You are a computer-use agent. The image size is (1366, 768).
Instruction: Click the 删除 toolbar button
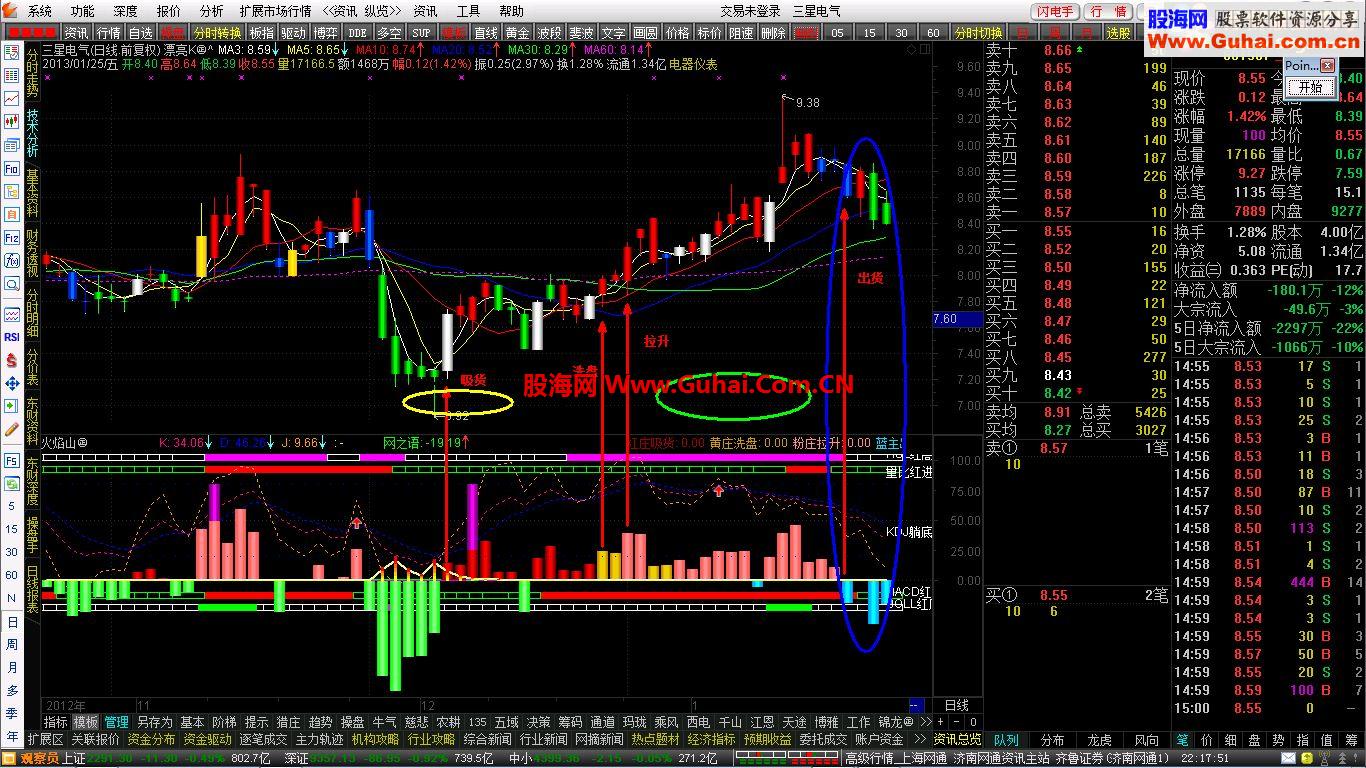click(x=773, y=32)
